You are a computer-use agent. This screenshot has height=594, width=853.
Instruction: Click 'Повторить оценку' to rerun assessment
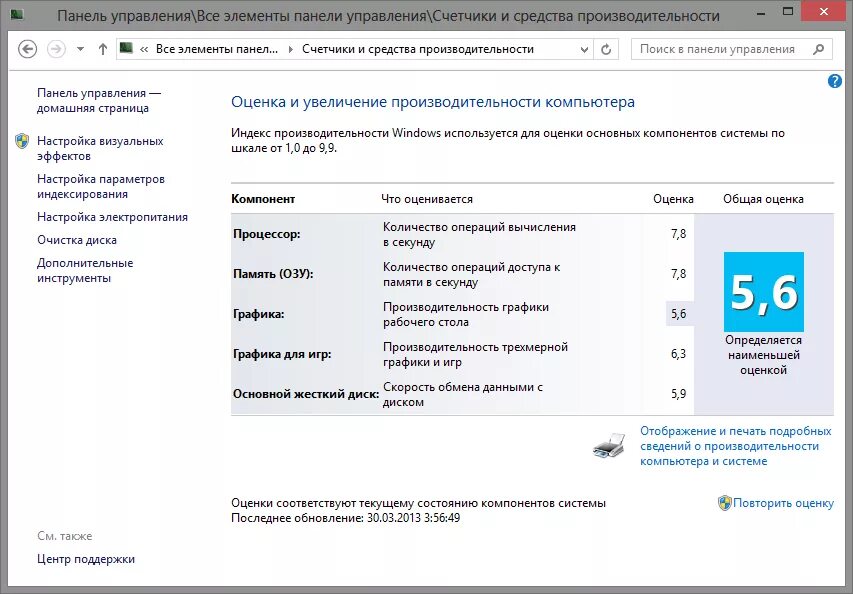[783, 503]
